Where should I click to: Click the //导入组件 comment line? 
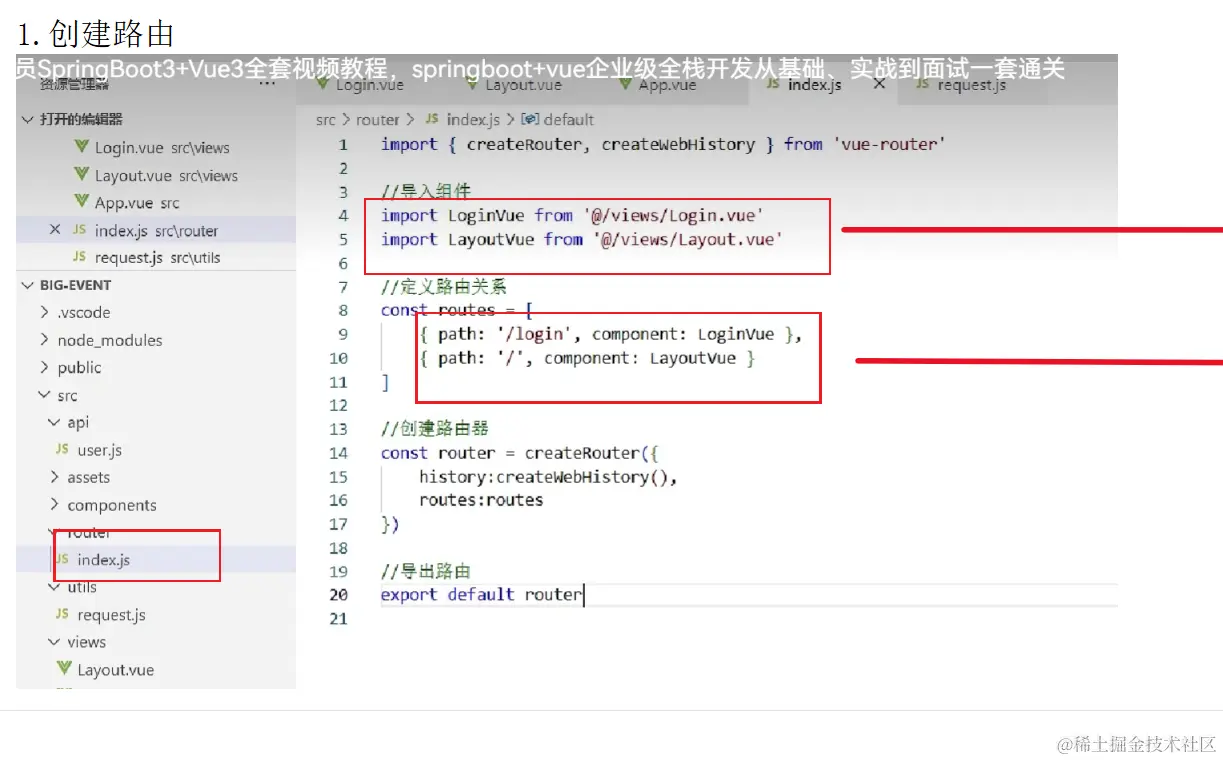[x=426, y=191]
